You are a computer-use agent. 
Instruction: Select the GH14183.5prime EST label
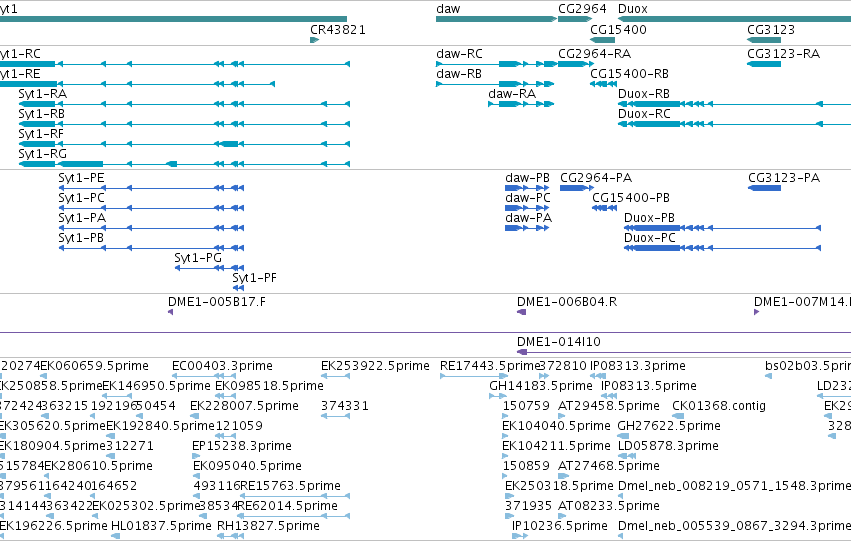click(x=541, y=386)
